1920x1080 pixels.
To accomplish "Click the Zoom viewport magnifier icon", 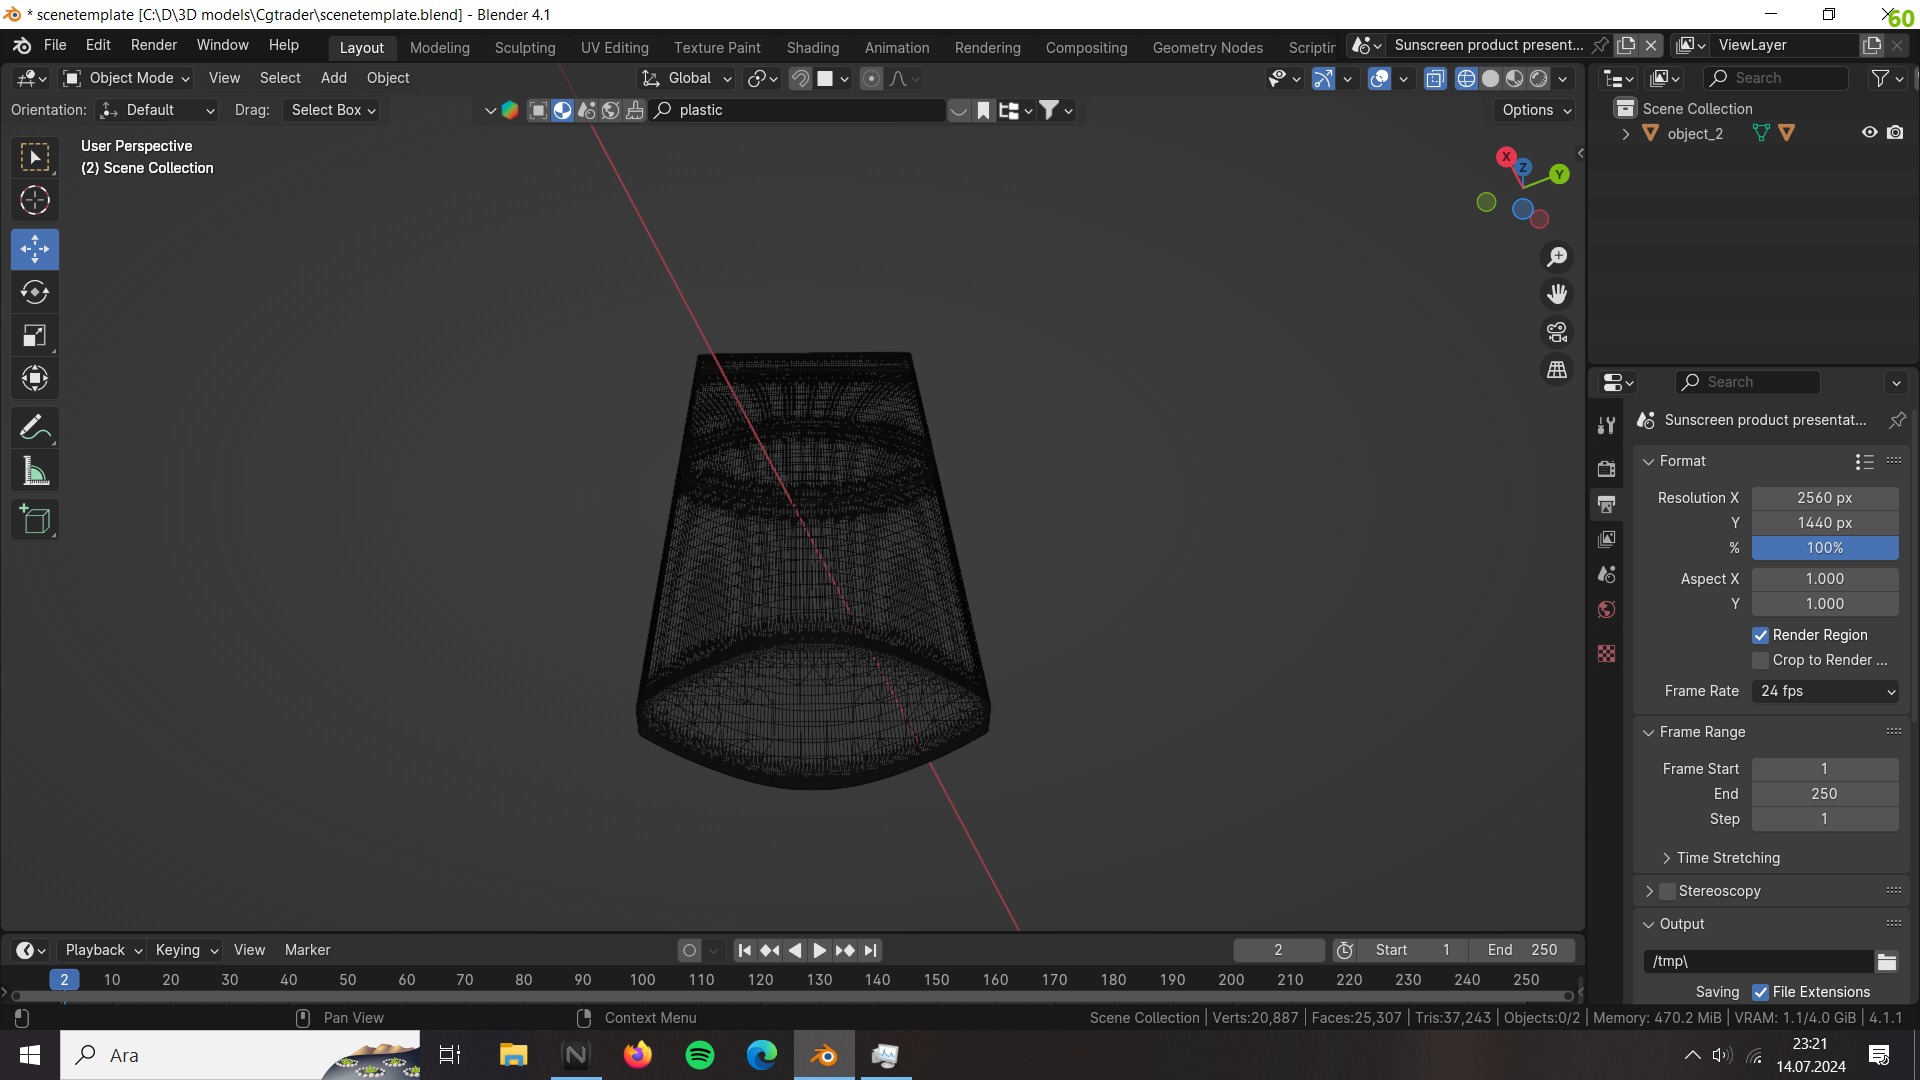I will [x=1557, y=257].
